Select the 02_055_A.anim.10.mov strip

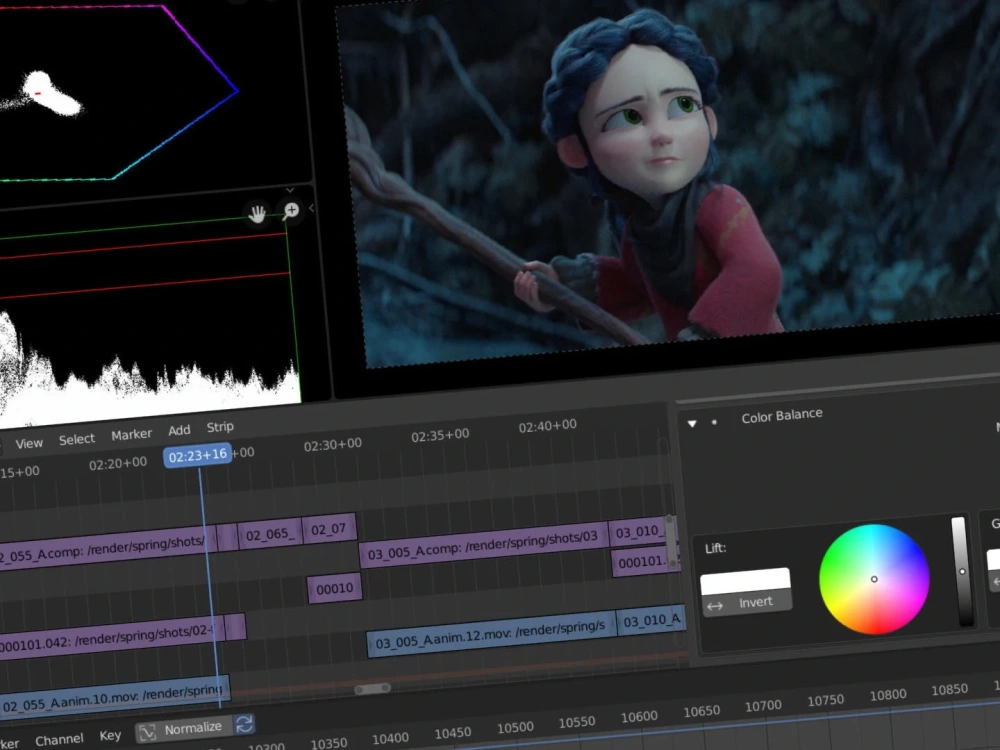pyautogui.click(x=114, y=699)
